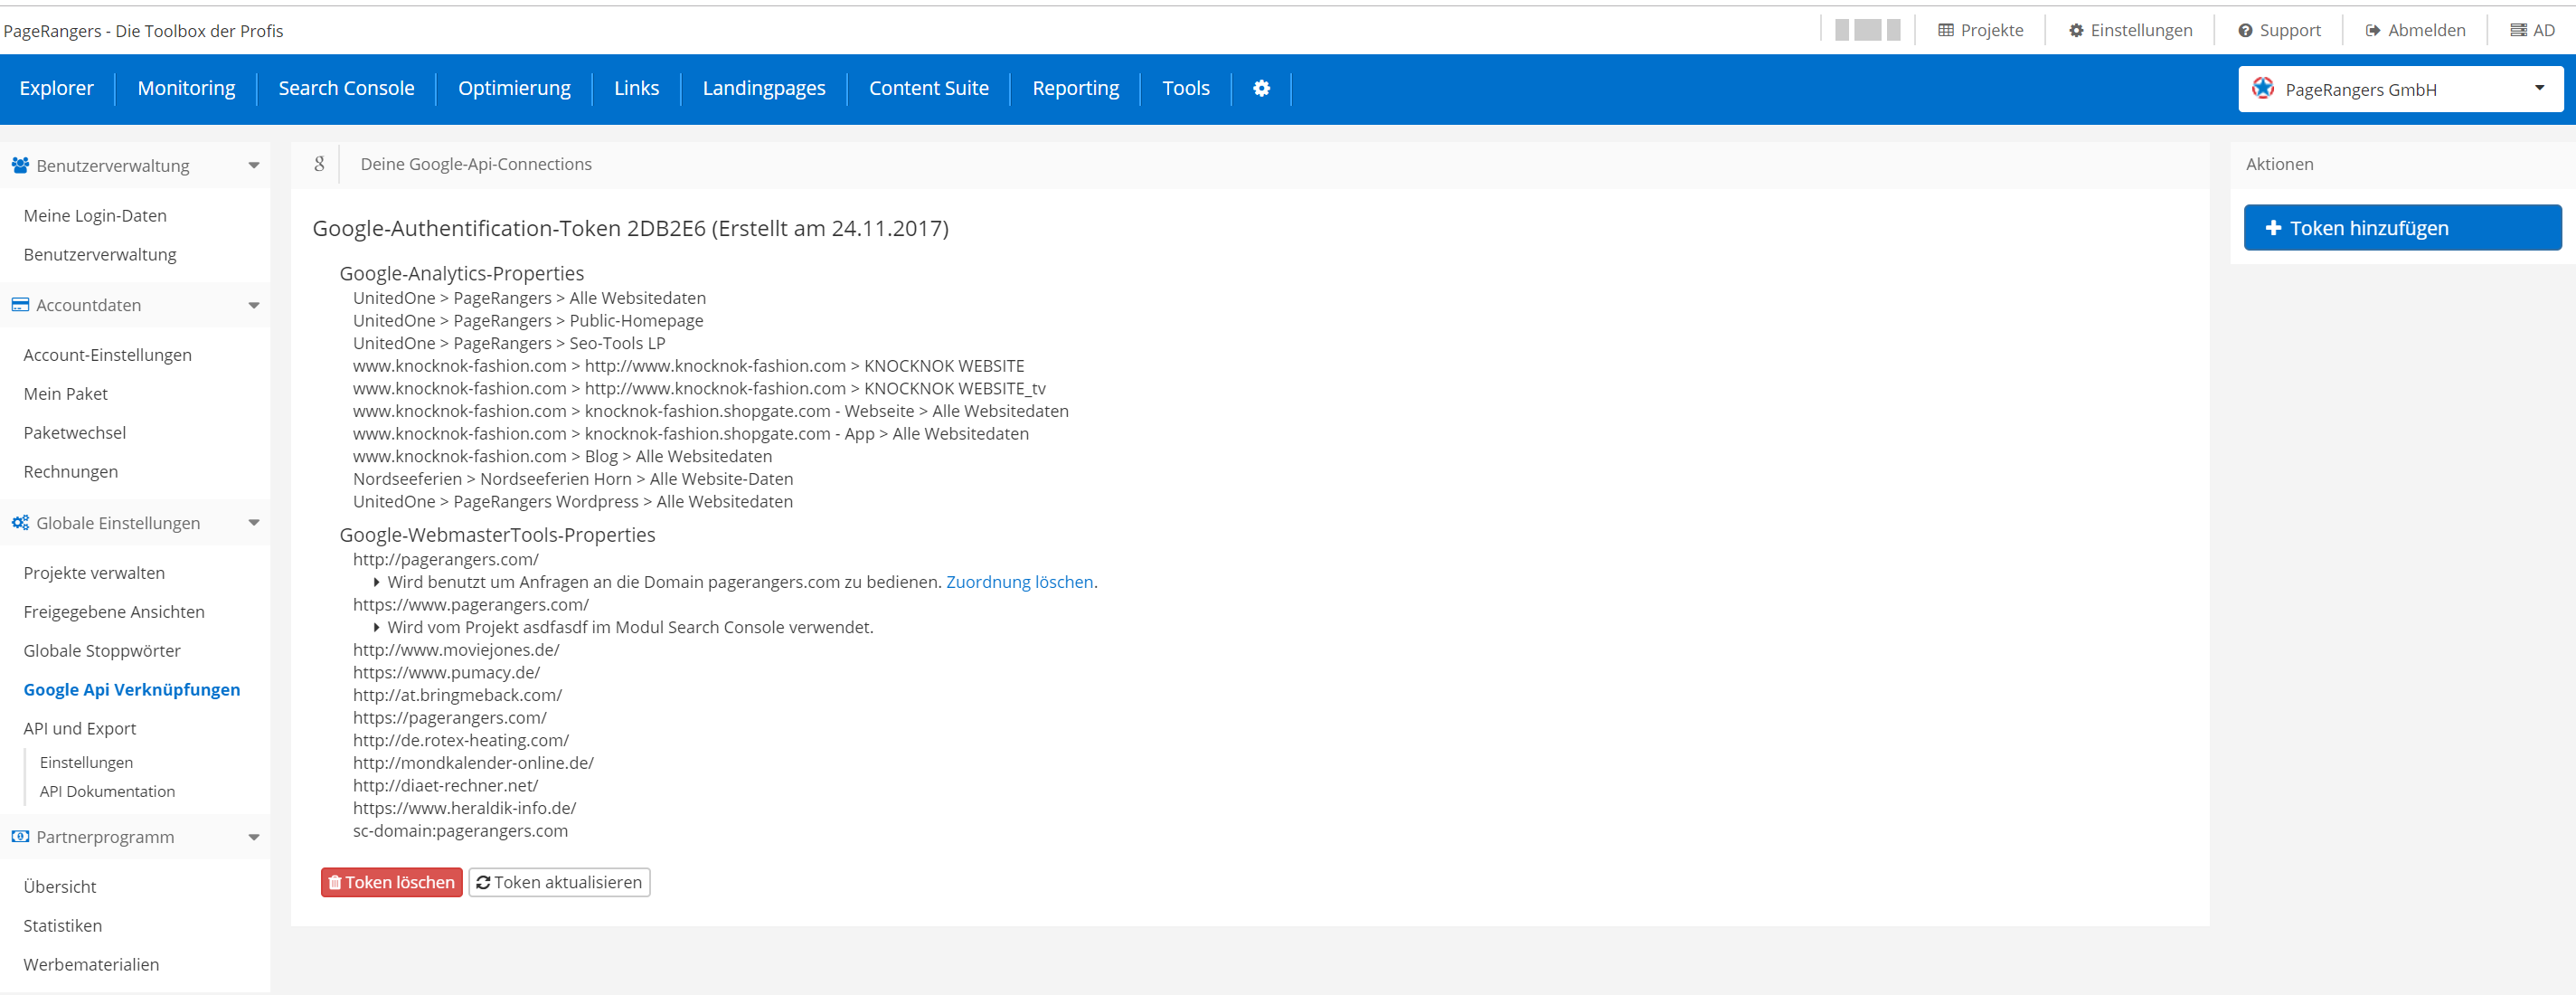
Task: Collapse the Benutzerverwaltung sidebar section
Action: click(254, 166)
